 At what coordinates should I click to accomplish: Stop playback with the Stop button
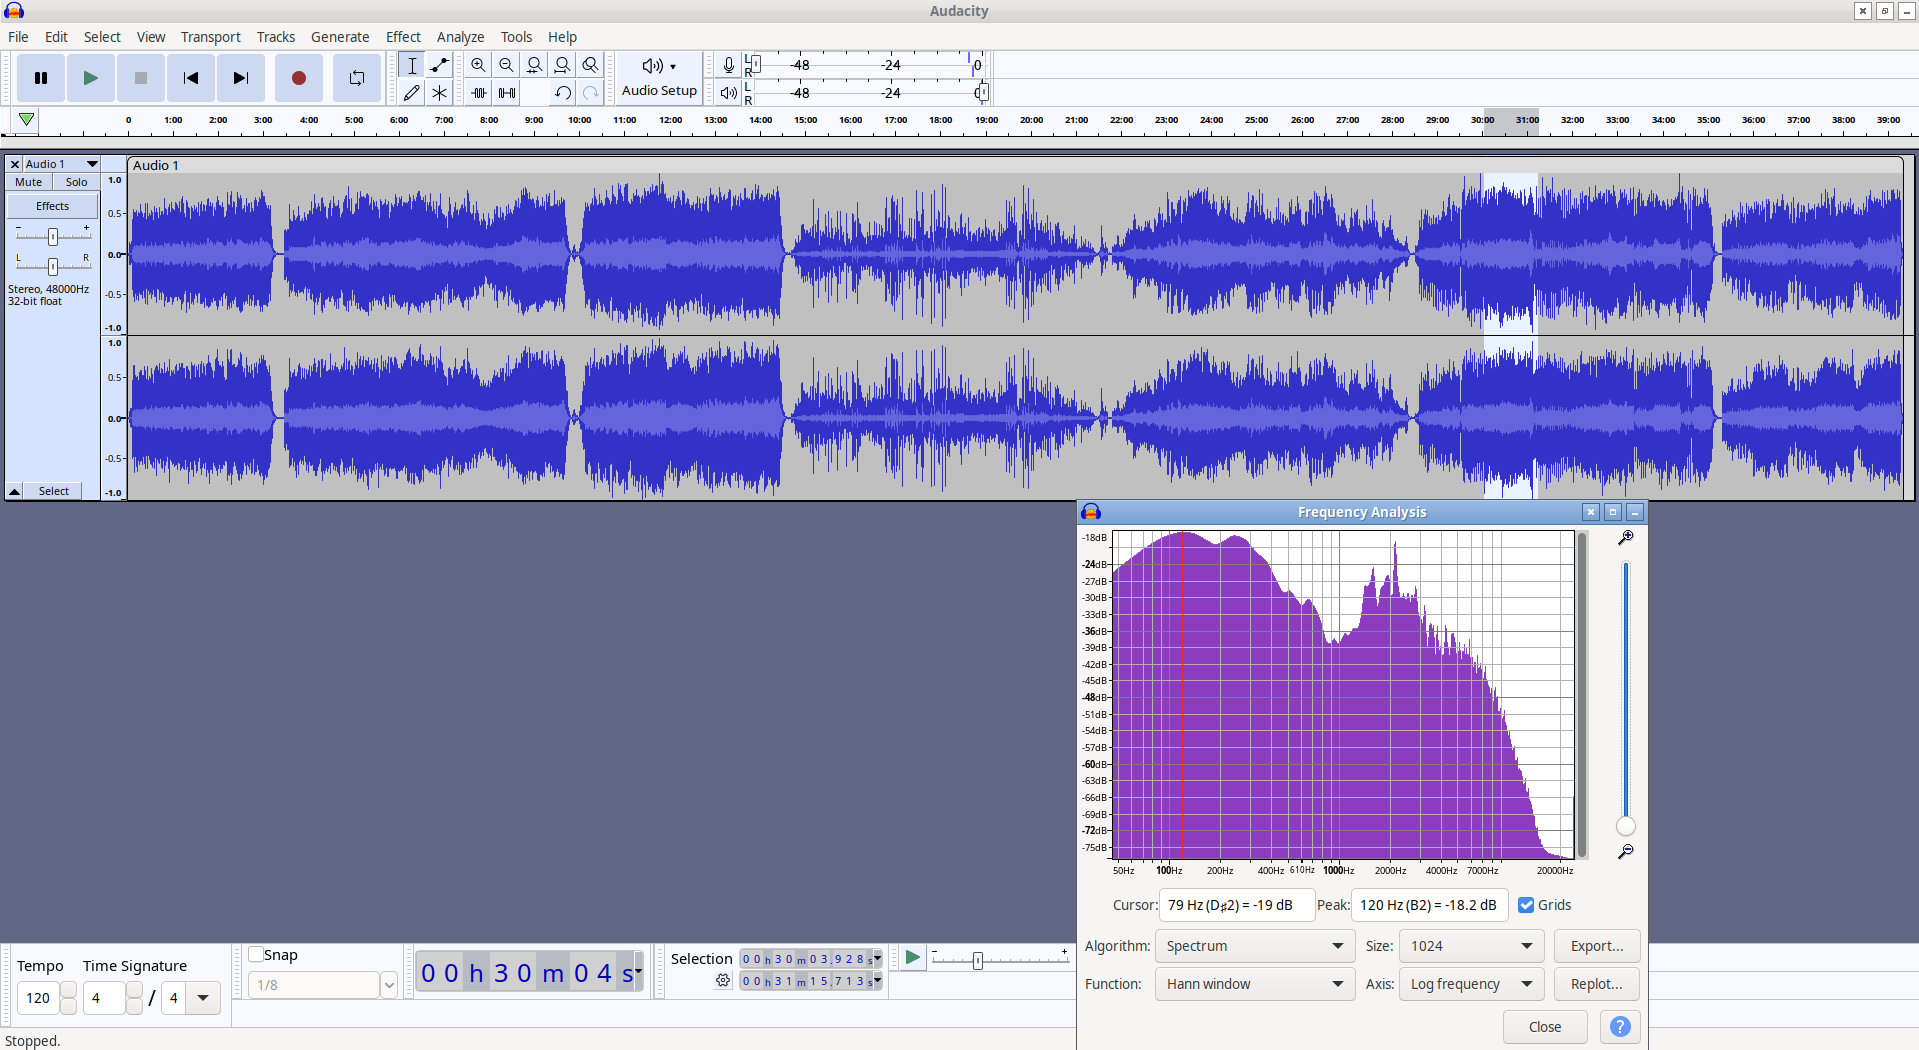141,78
